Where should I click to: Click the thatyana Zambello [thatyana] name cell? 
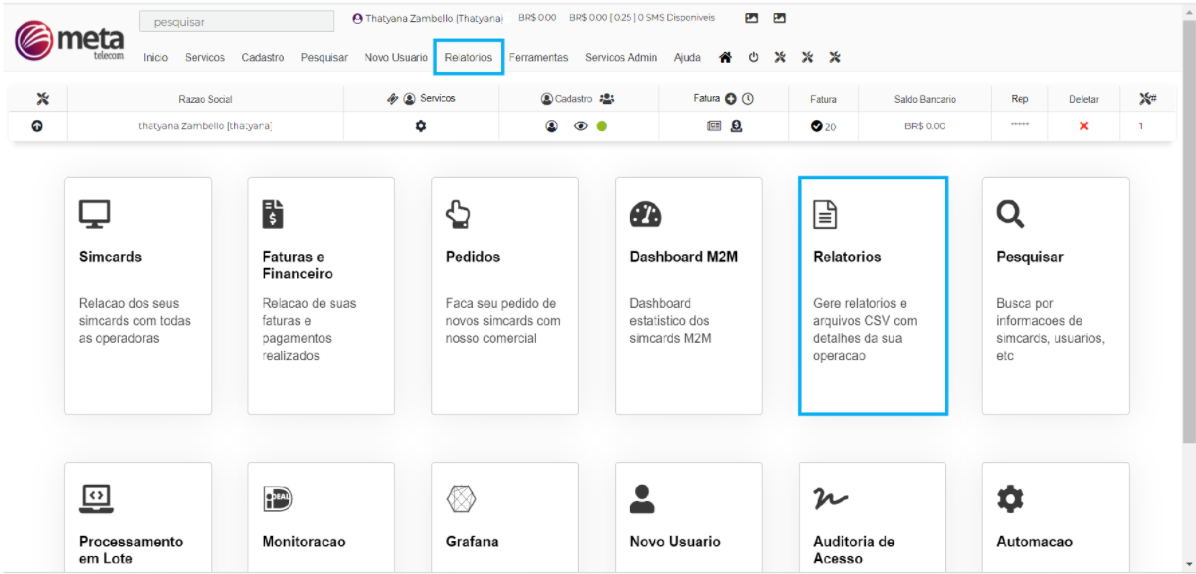point(205,127)
